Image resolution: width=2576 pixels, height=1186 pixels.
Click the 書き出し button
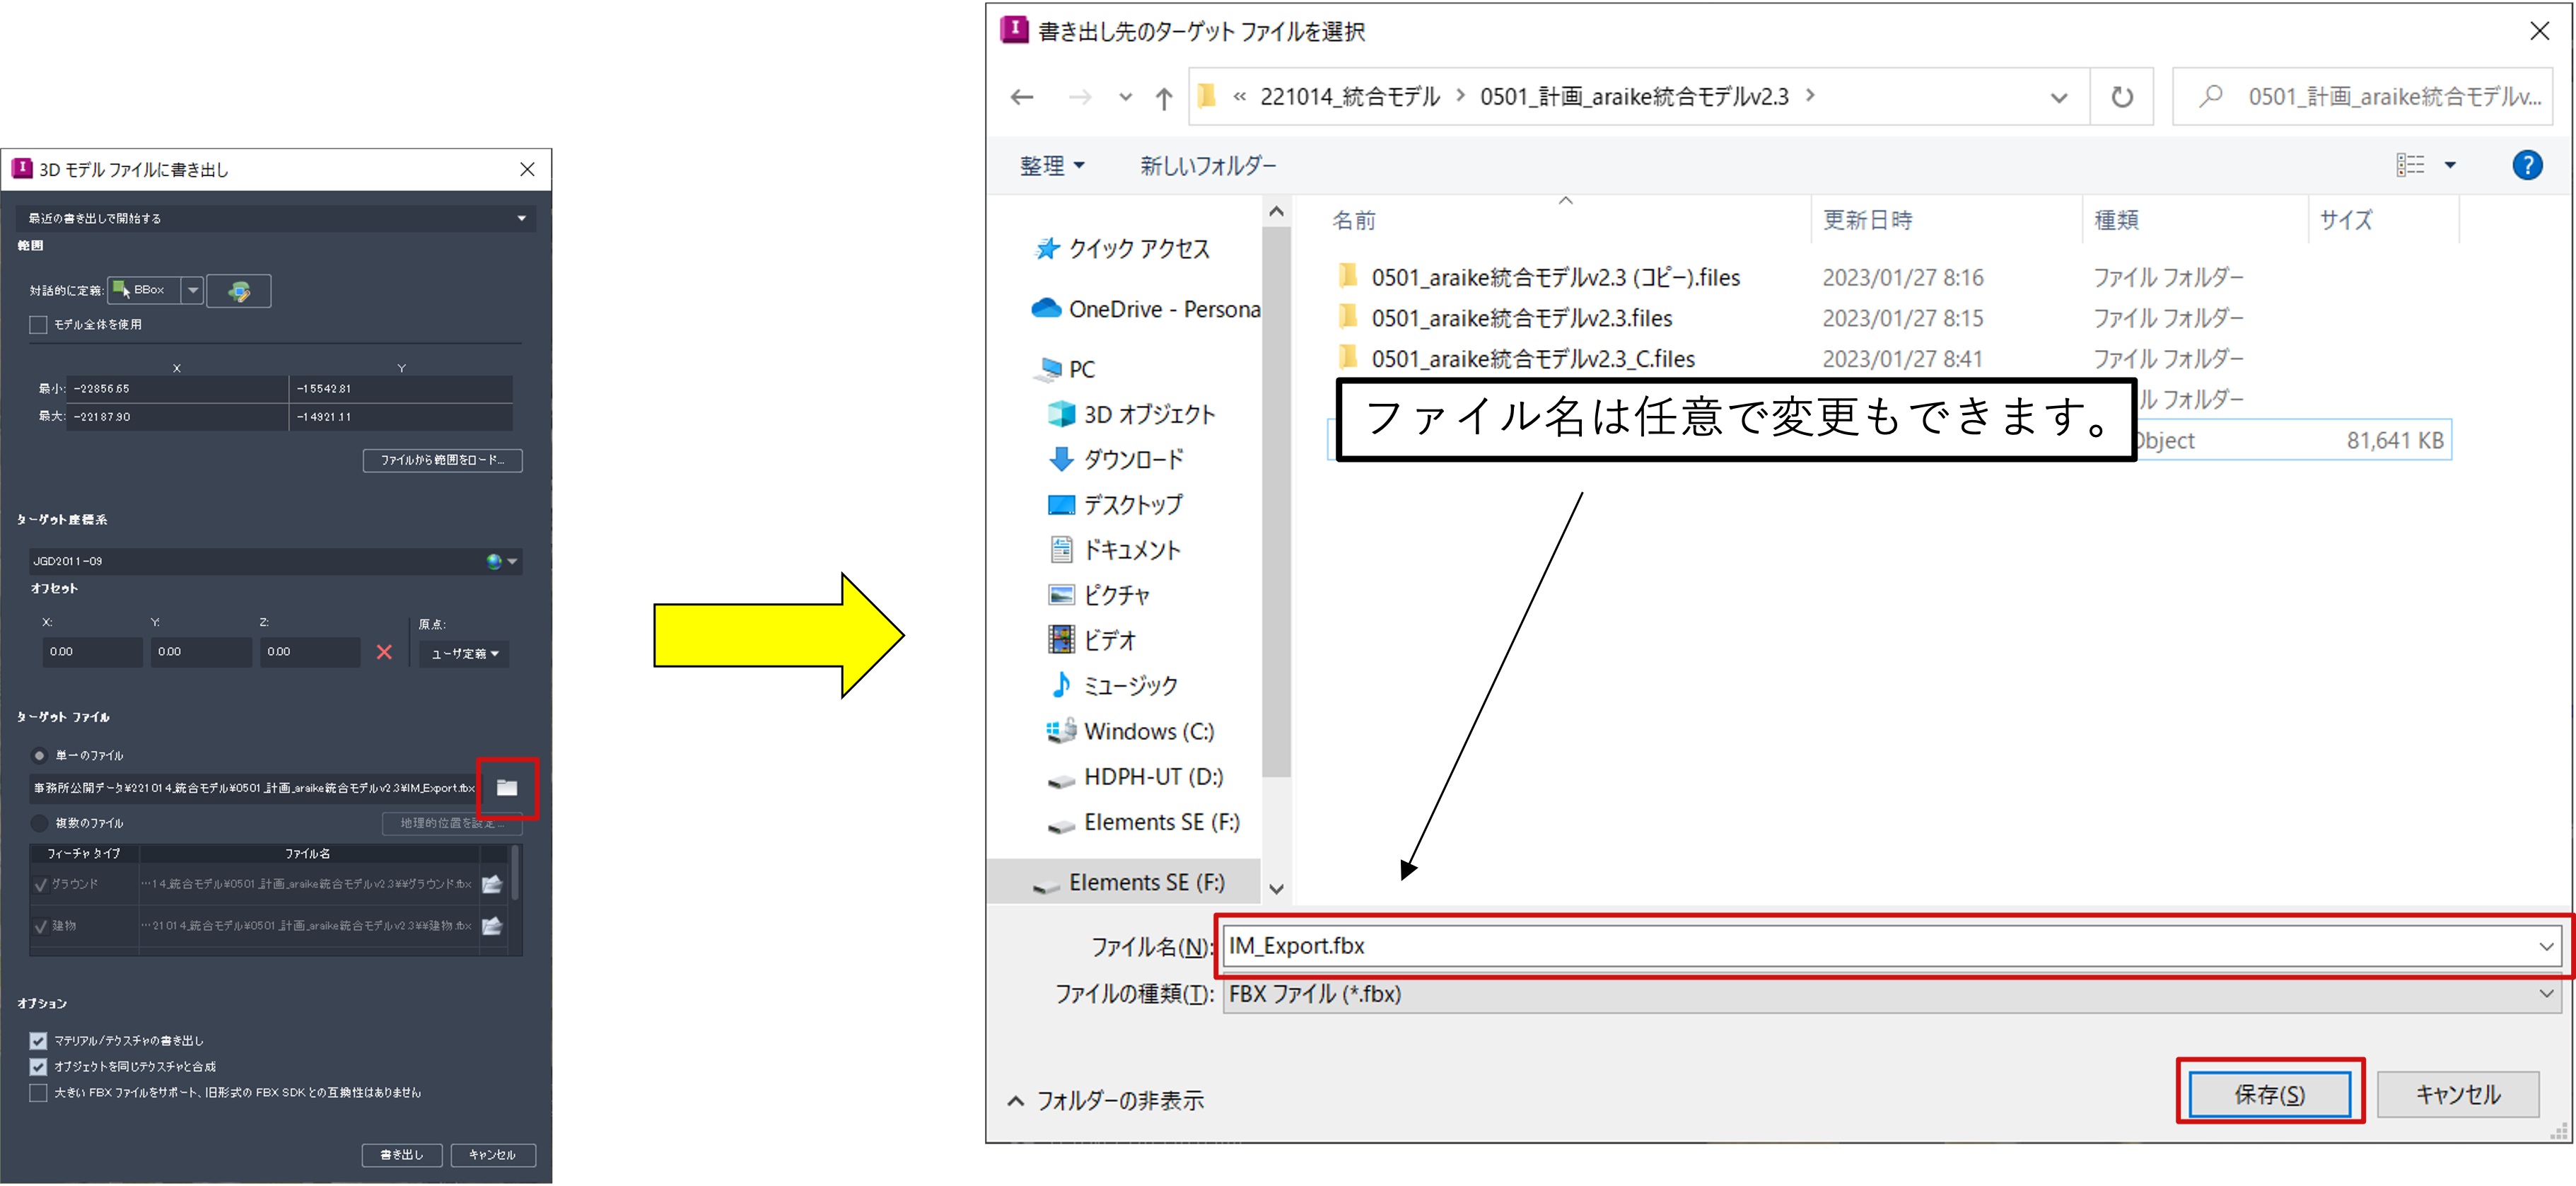point(402,1155)
